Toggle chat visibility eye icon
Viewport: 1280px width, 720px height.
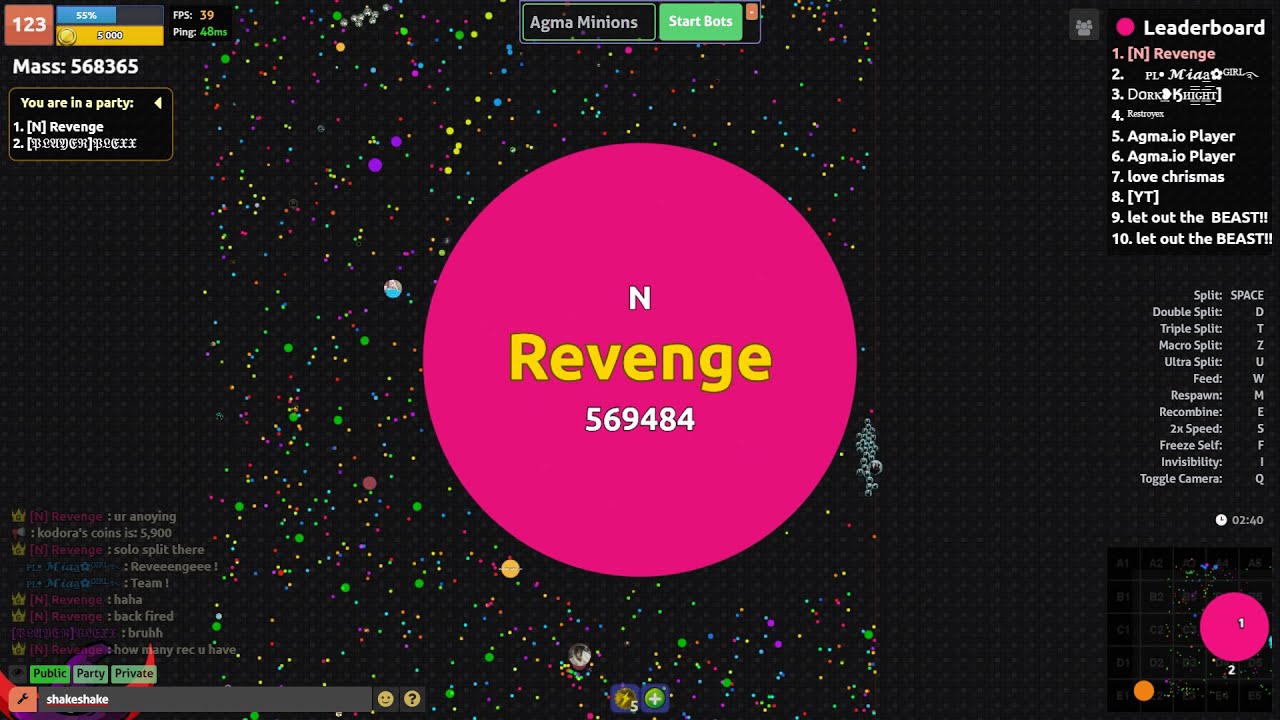[x=17, y=674]
